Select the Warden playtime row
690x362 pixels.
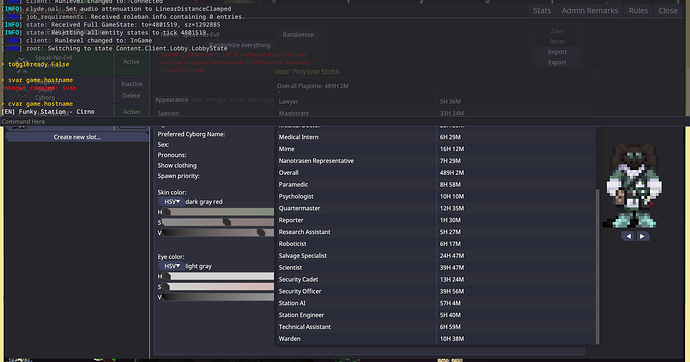[x=436, y=339]
